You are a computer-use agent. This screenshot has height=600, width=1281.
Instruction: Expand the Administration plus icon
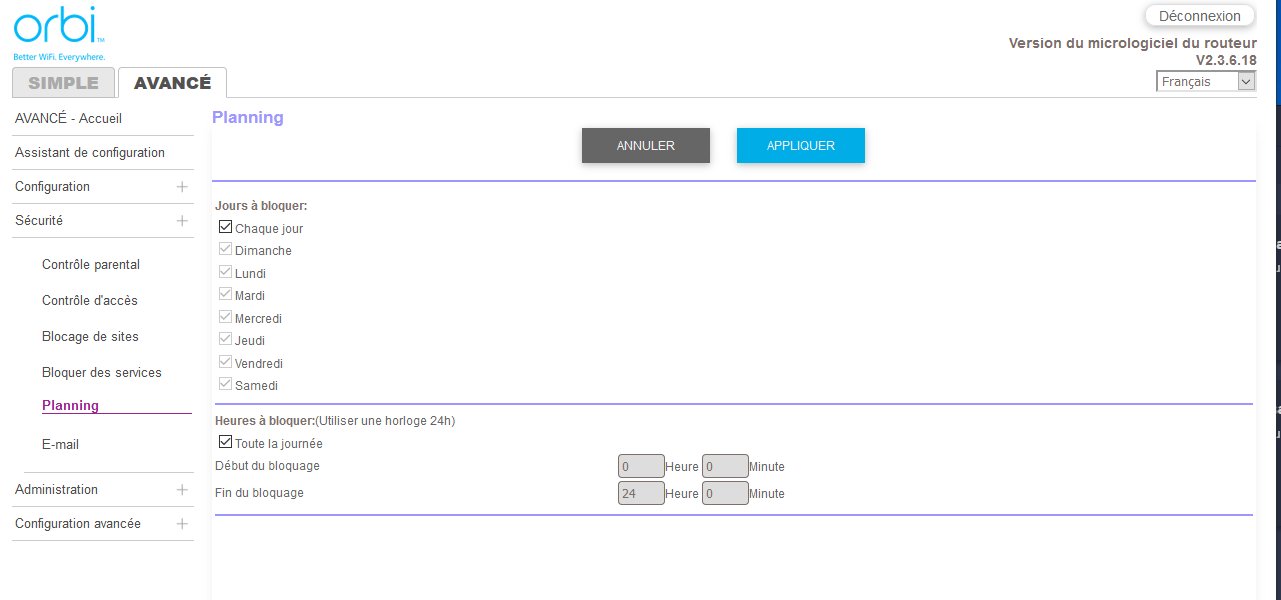[182, 490]
